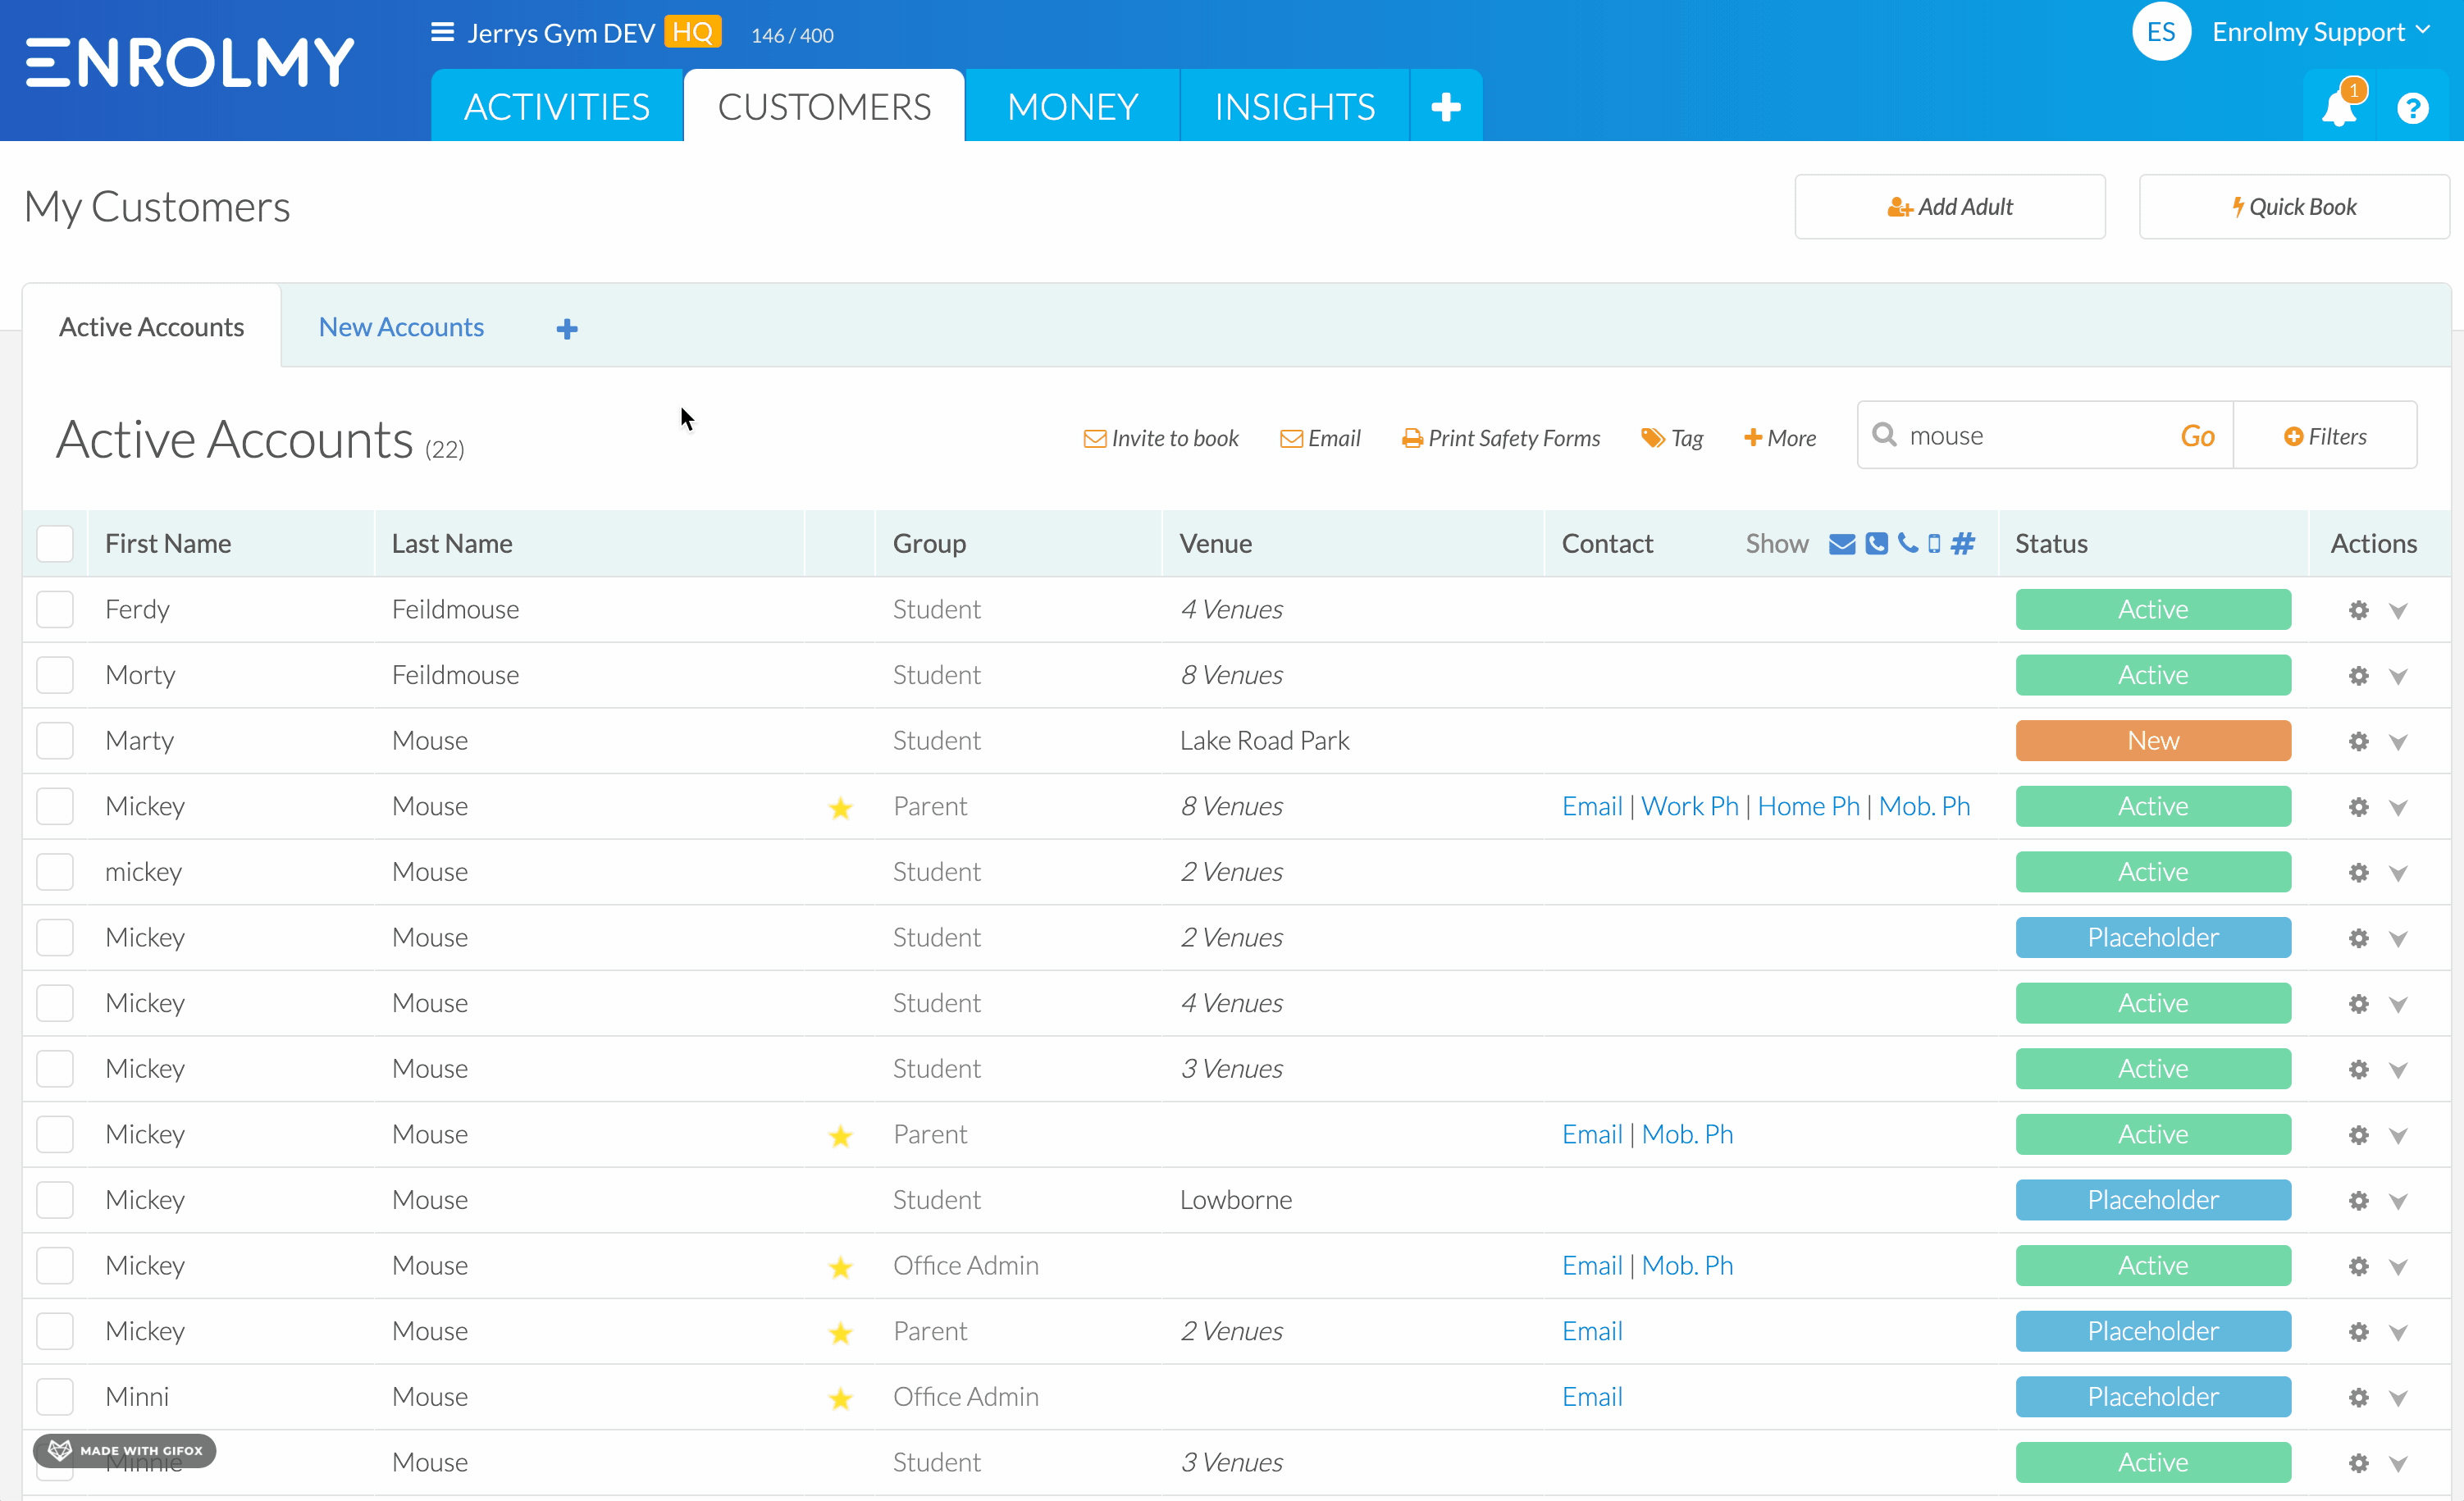Click star on Mickey Mouse 8 Venues row

click(840, 808)
